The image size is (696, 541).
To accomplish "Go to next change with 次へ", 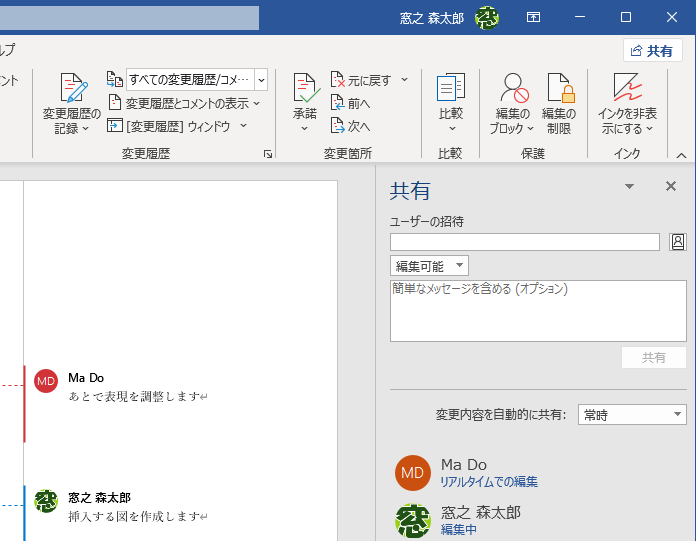I will [351, 126].
